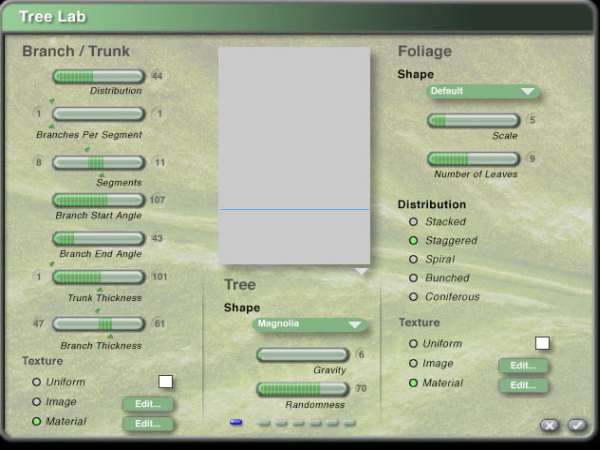Viewport: 600px width, 450px height.
Task: Click the Gravity value 6
Action: point(361,354)
